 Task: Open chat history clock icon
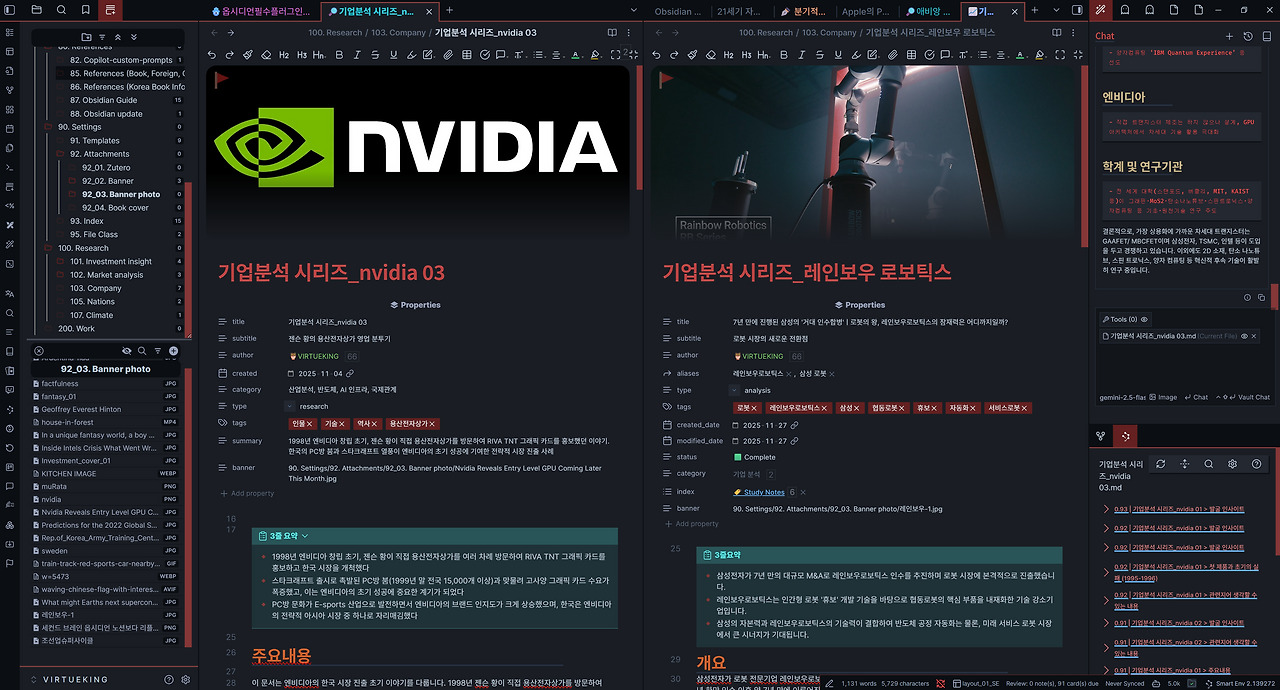click(x=1248, y=36)
